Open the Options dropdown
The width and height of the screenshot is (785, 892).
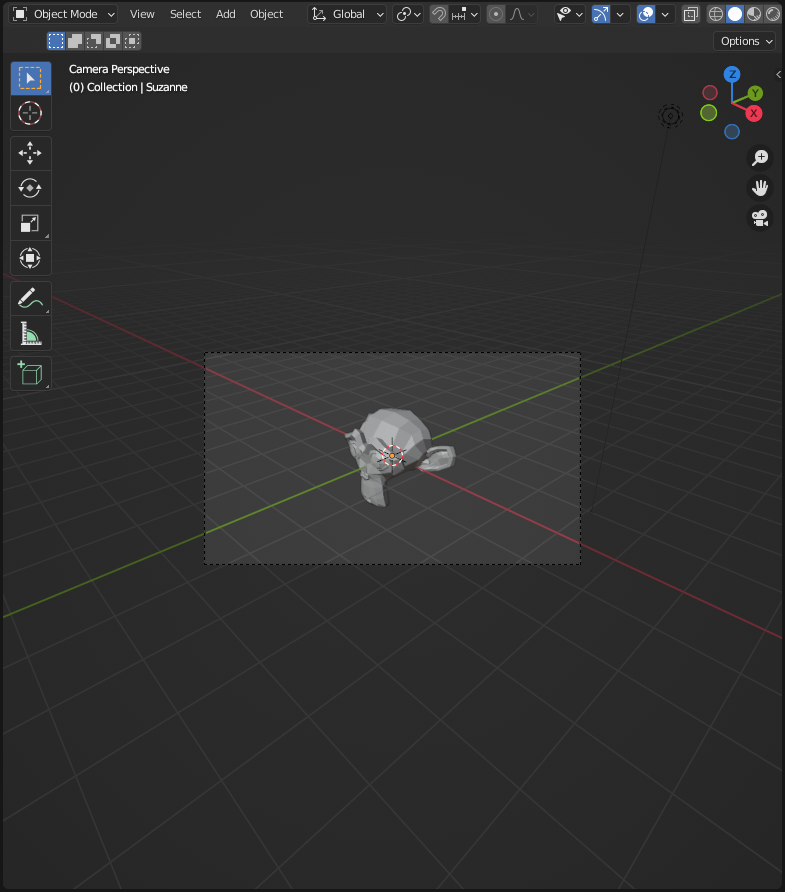click(x=744, y=41)
